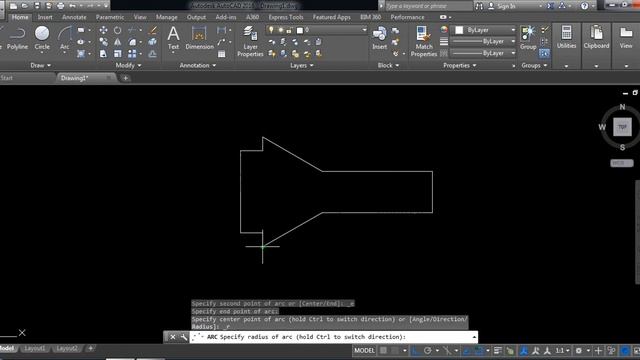Click the Hatch tool icon
The image size is (640, 360).
coord(81,53)
